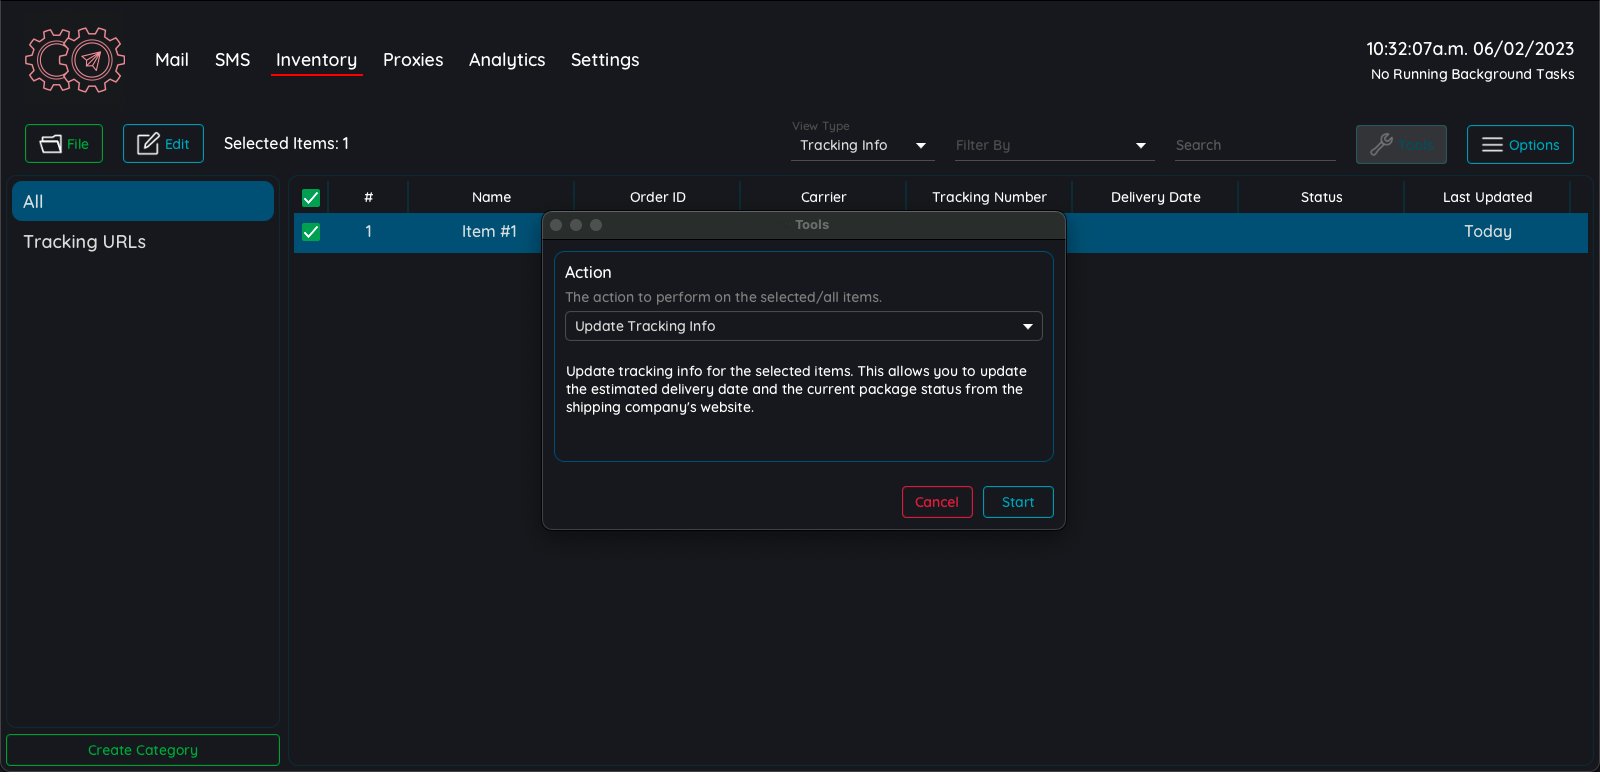This screenshot has width=1600, height=772.
Task: Uncheck the Item #1 row checkbox
Action: (x=311, y=232)
